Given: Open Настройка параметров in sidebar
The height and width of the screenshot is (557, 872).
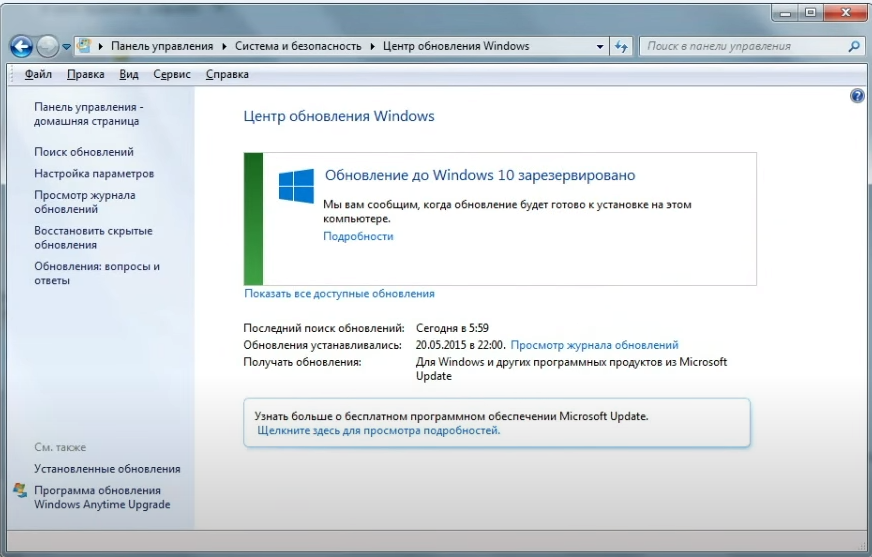Looking at the screenshot, I should (94, 173).
